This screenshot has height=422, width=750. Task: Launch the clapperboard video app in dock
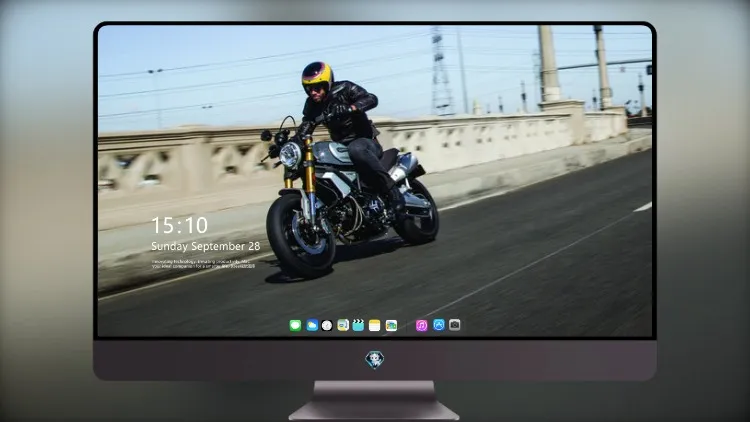tap(358, 325)
